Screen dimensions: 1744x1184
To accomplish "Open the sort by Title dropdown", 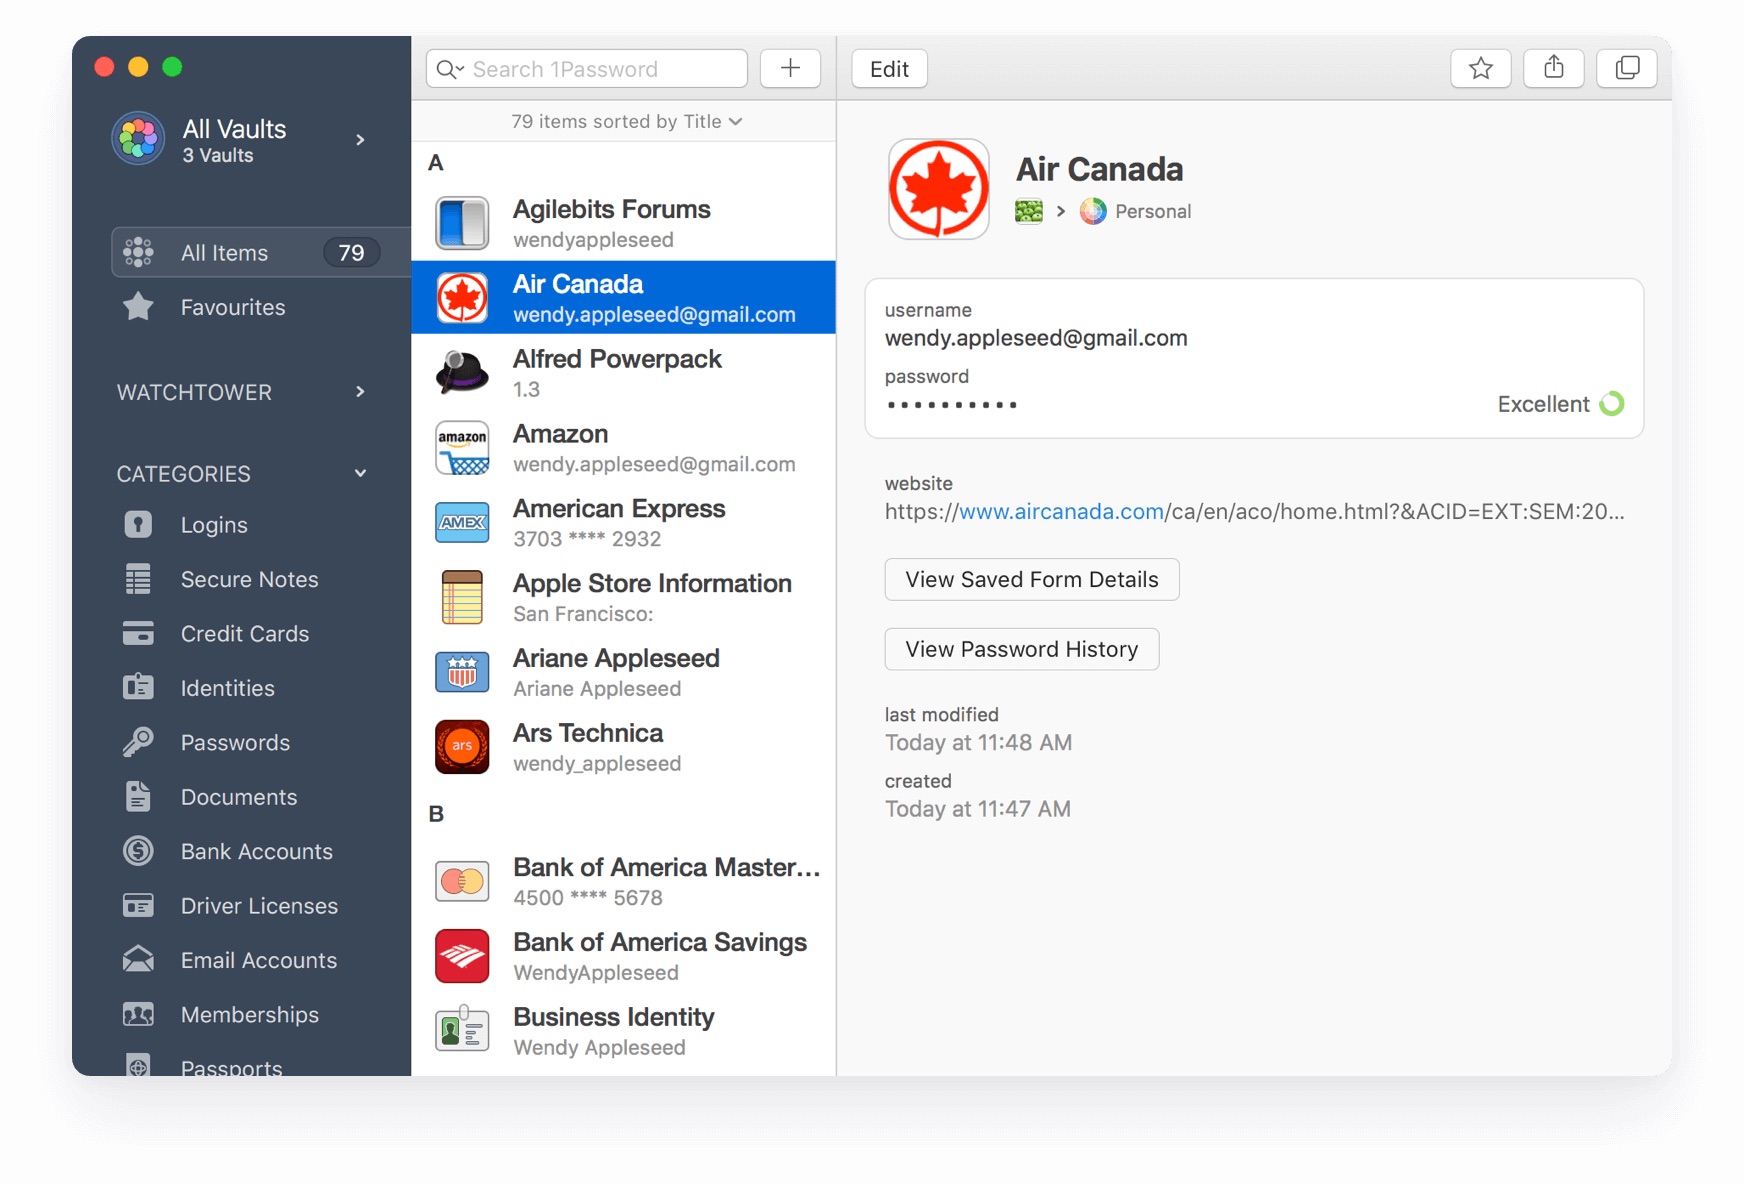I will point(626,122).
